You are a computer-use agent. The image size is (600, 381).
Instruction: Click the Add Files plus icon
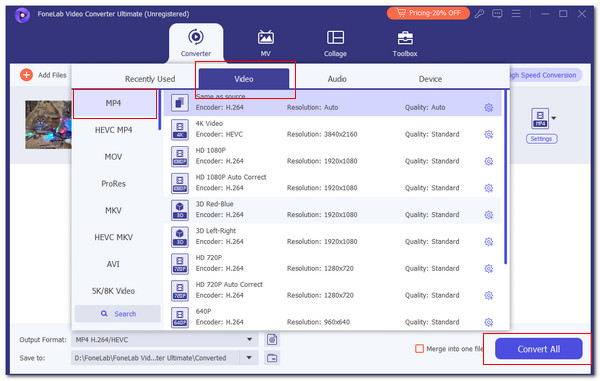(26, 75)
